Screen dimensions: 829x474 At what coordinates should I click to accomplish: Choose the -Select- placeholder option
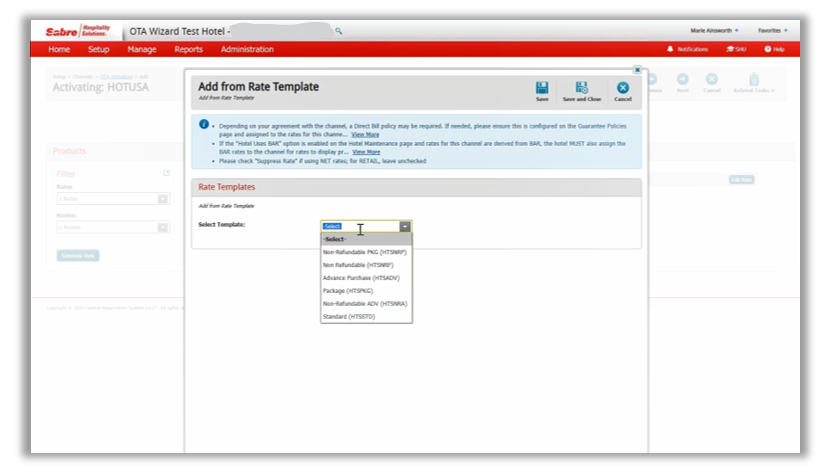pyautogui.click(x=366, y=239)
